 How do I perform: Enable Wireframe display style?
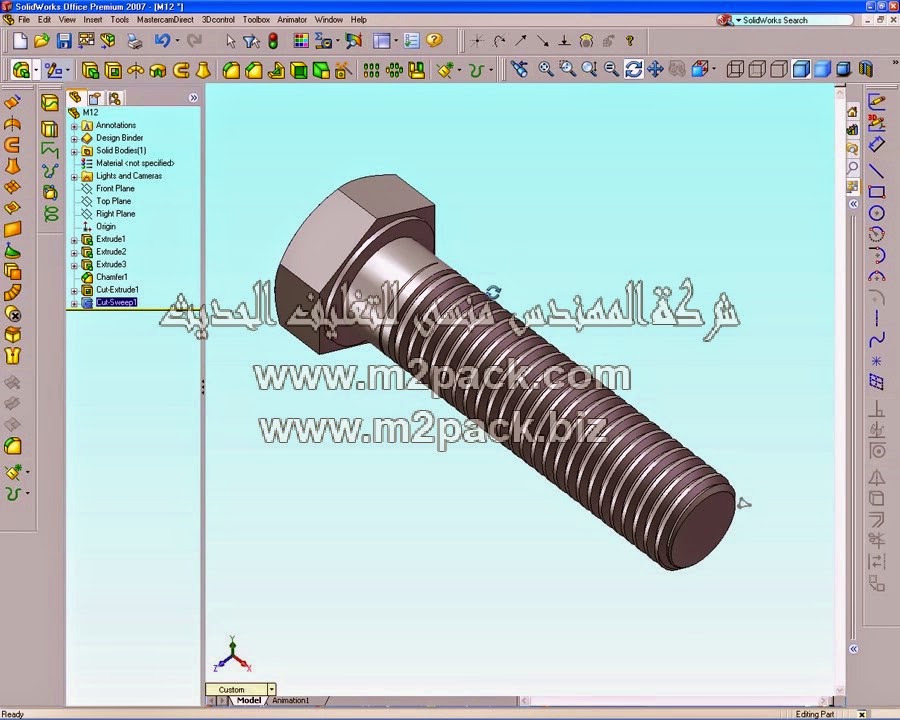(x=735, y=69)
